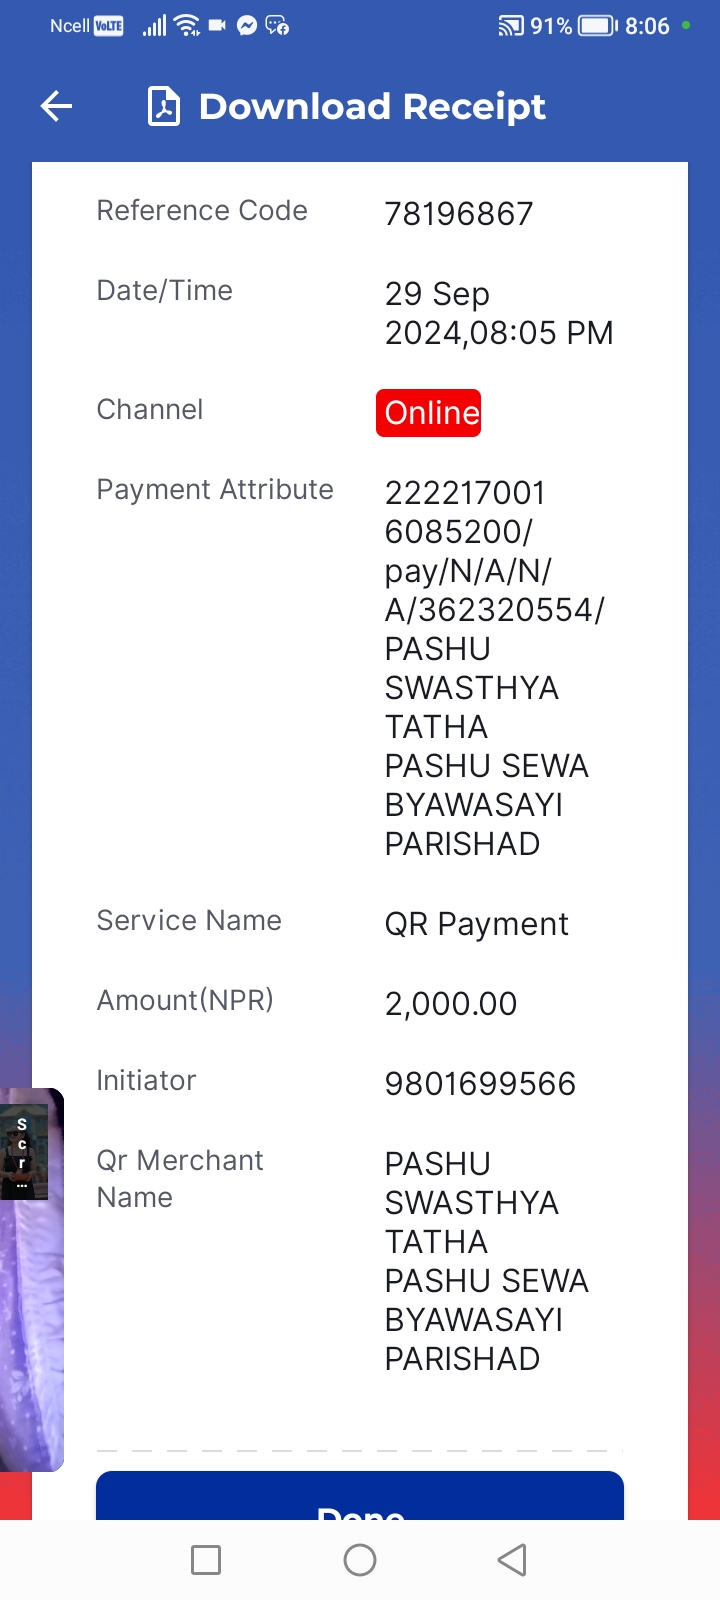720x1600 pixels.
Task: Tap the Messenger notification icon
Action: (x=247, y=26)
